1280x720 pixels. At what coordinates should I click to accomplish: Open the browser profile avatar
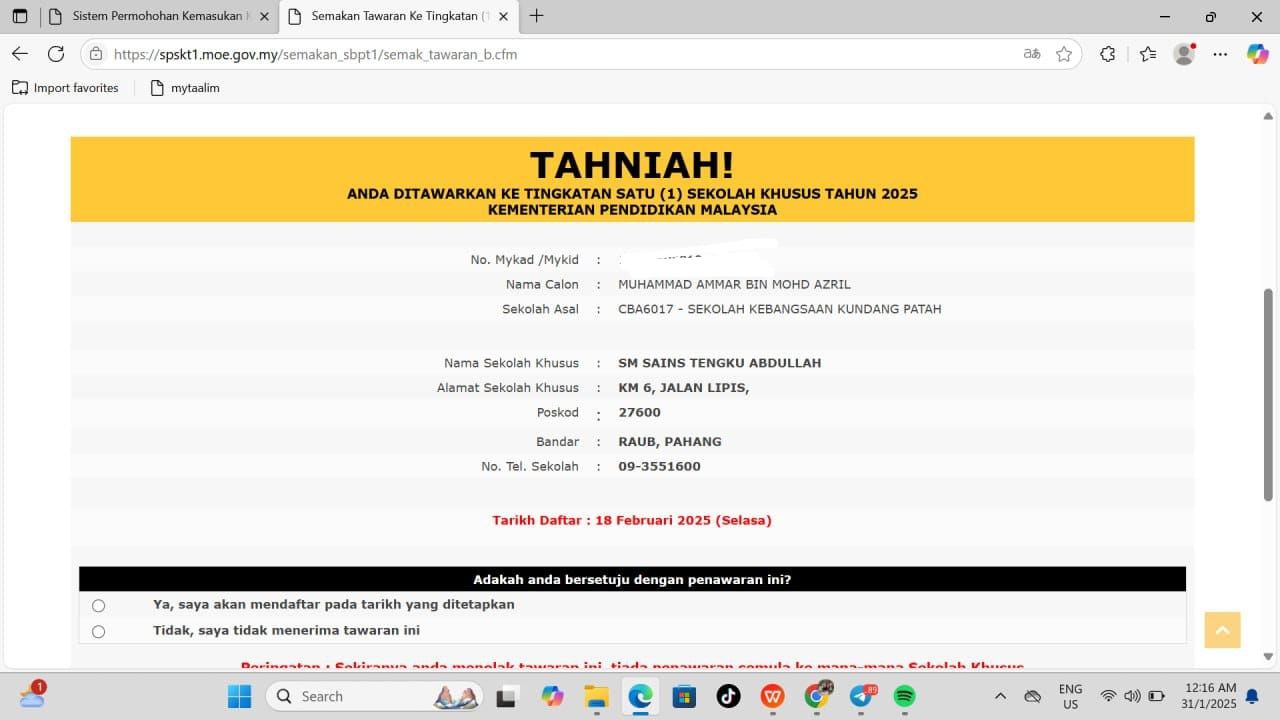pos(1184,54)
